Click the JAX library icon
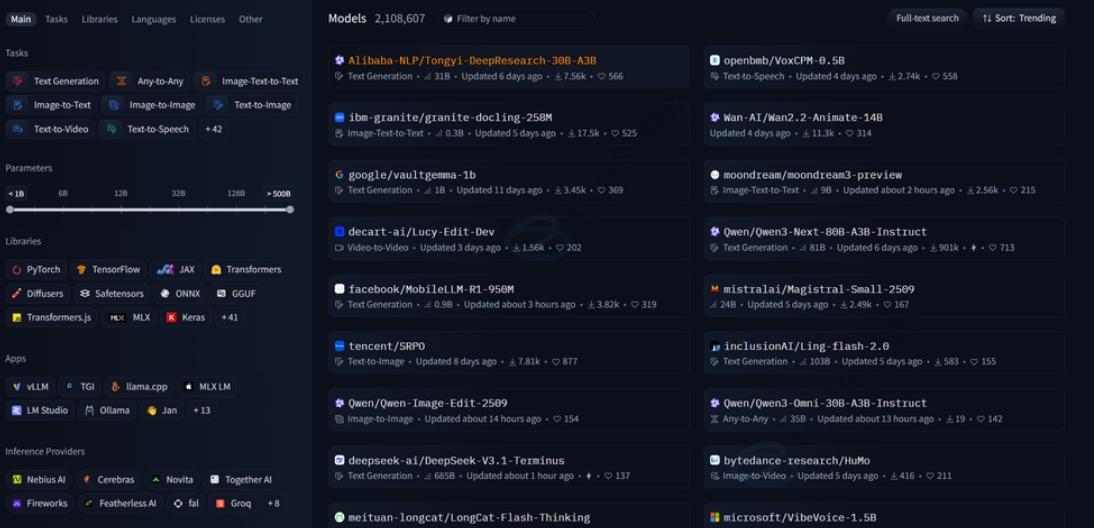1094x528 pixels. (165, 270)
